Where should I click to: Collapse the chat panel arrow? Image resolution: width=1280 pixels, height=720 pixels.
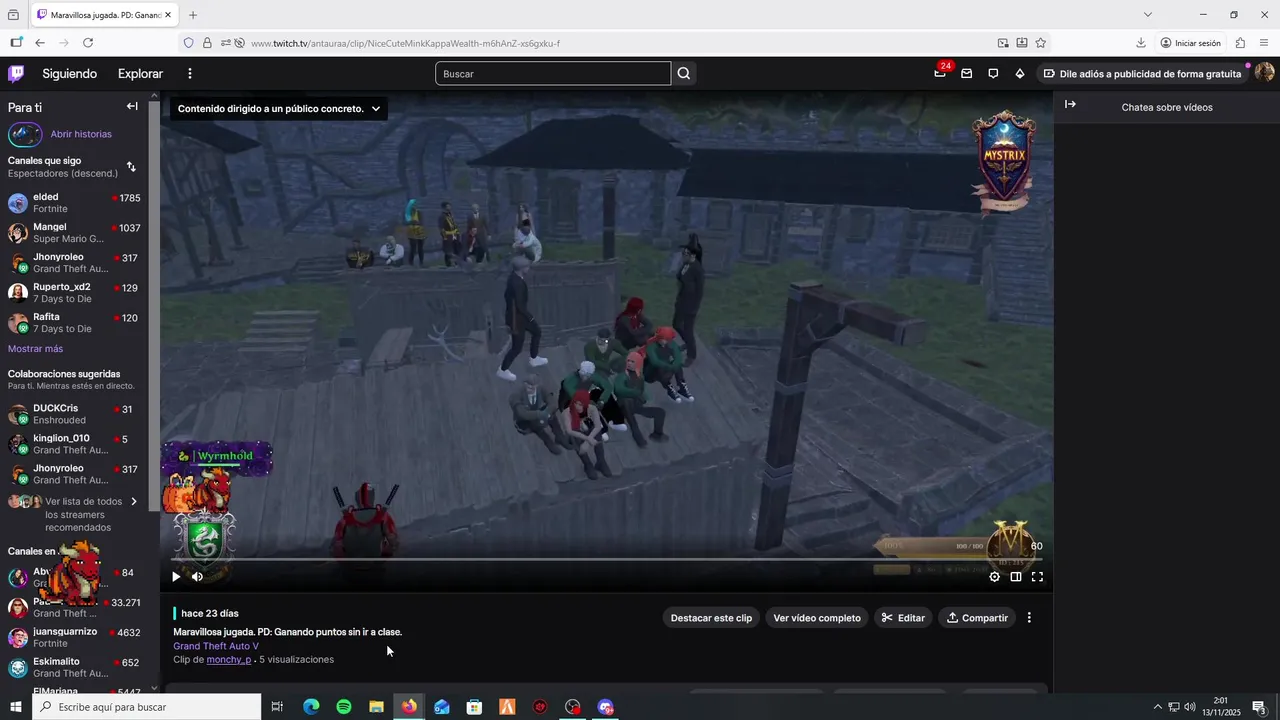(x=1070, y=105)
